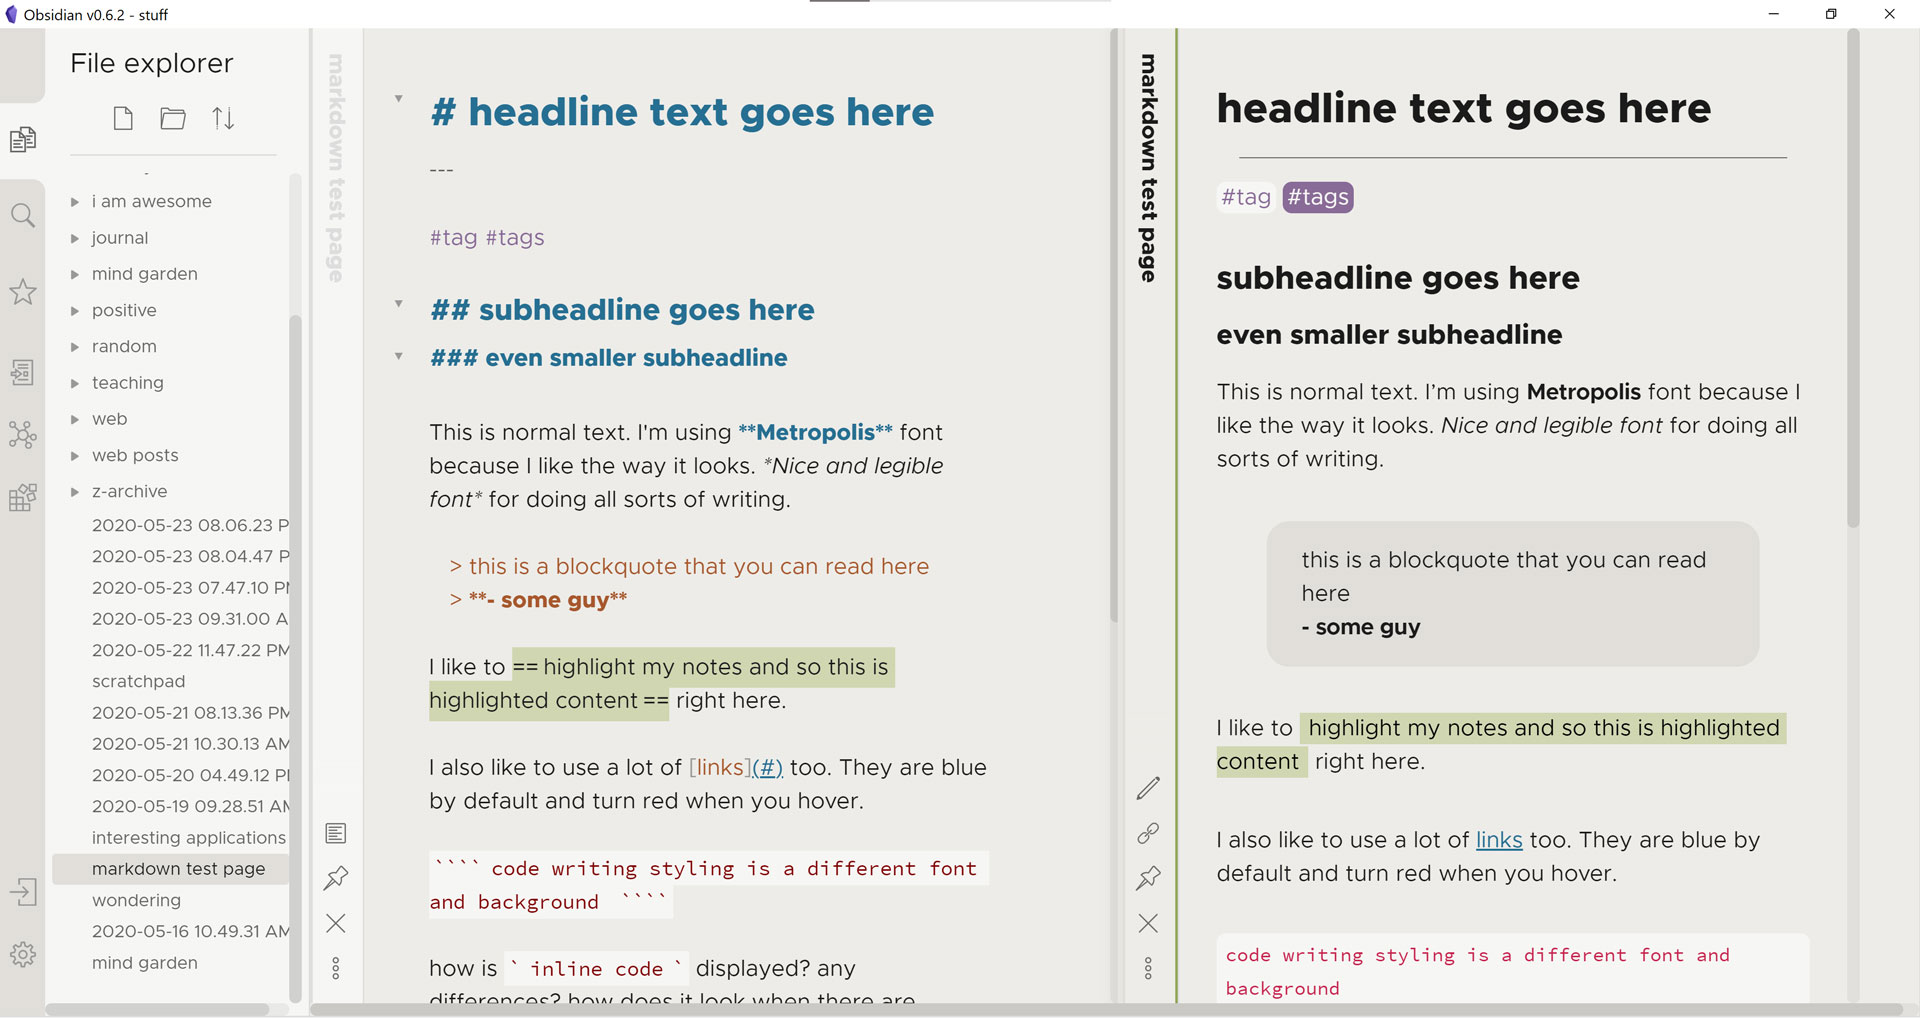1920x1018 pixels.
Task: Click the preview pane vertical scrollbar
Action: tap(1853, 280)
